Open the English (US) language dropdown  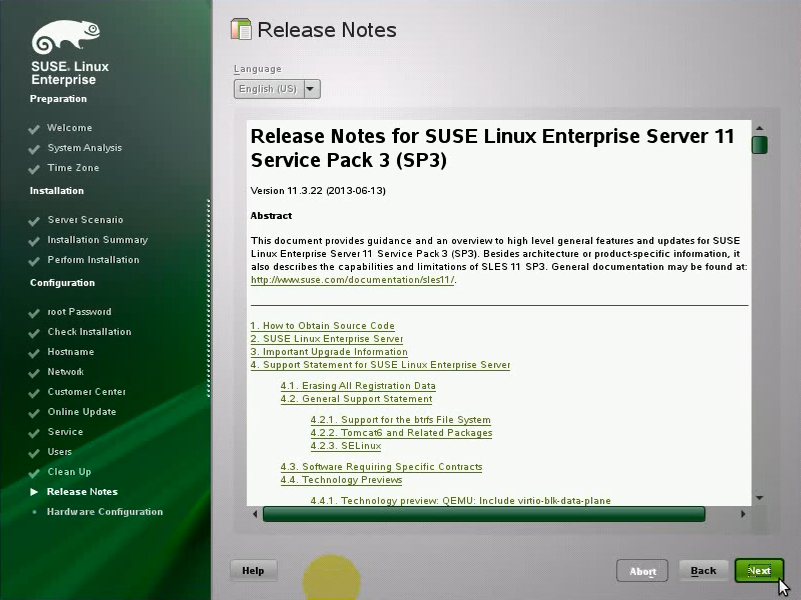click(277, 89)
